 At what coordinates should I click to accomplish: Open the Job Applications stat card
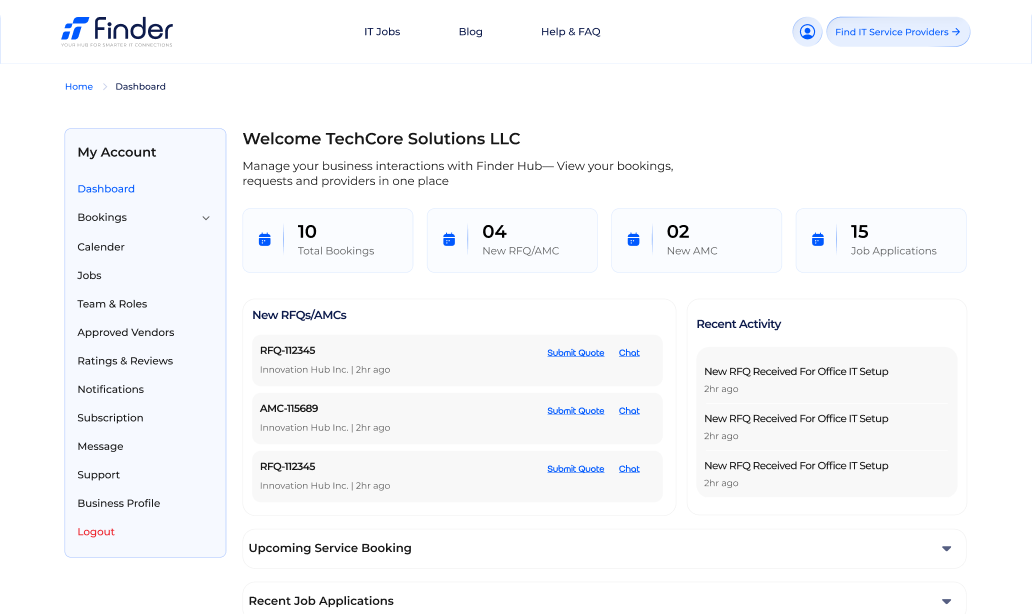click(881, 240)
